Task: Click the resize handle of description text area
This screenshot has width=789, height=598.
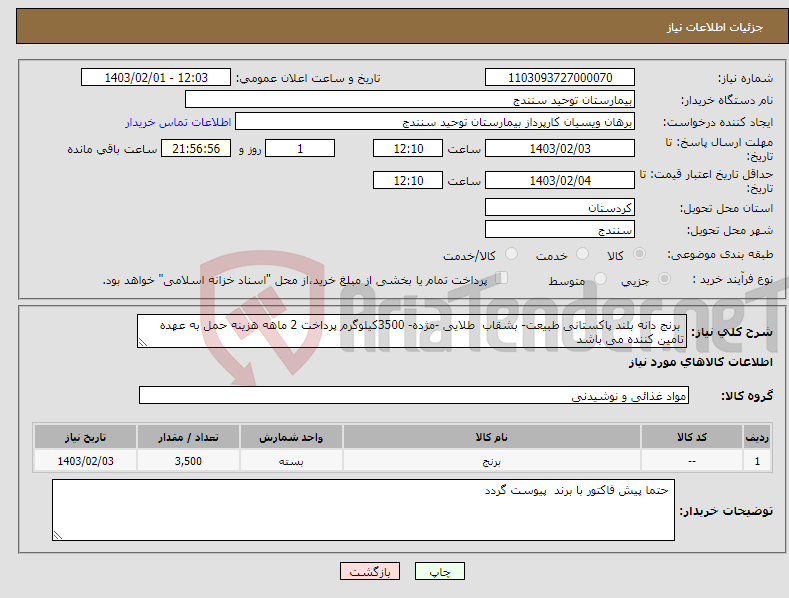Action: [143, 342]
